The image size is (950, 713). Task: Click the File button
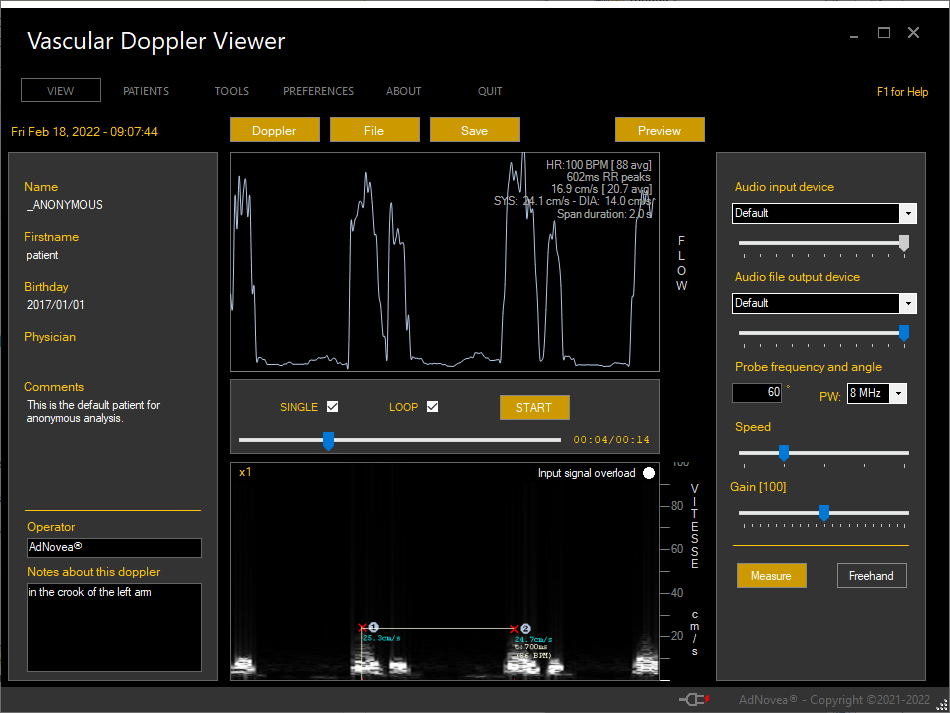point(374,130)
